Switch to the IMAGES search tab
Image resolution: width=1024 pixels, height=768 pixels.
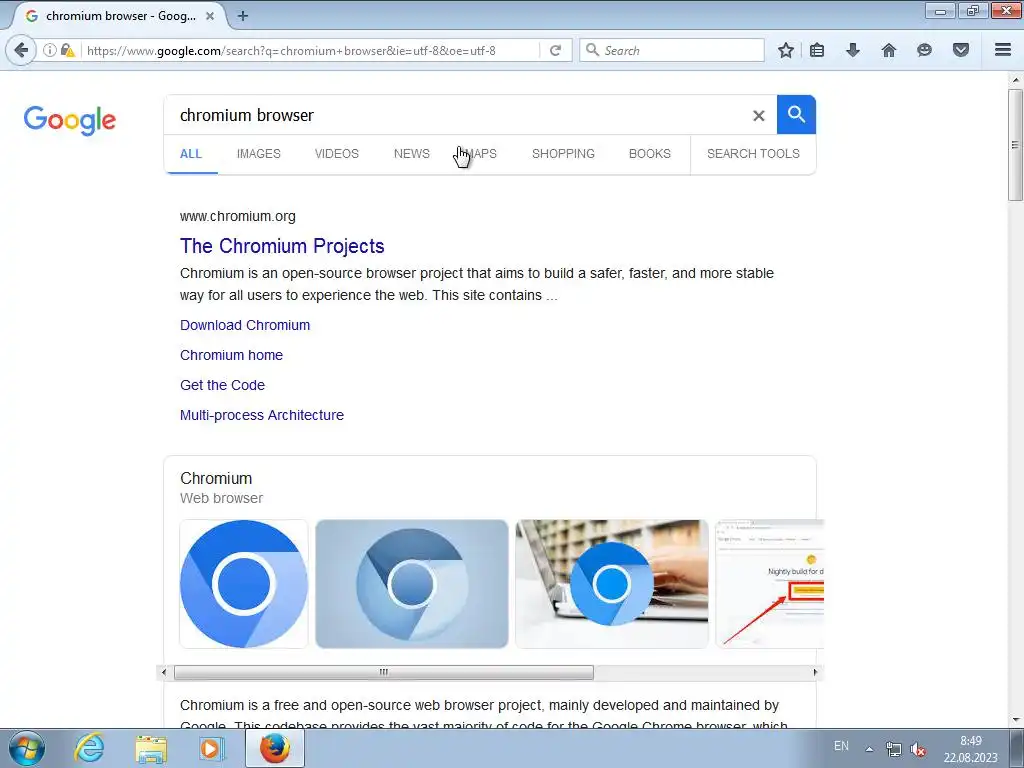[x=259, y=154]
